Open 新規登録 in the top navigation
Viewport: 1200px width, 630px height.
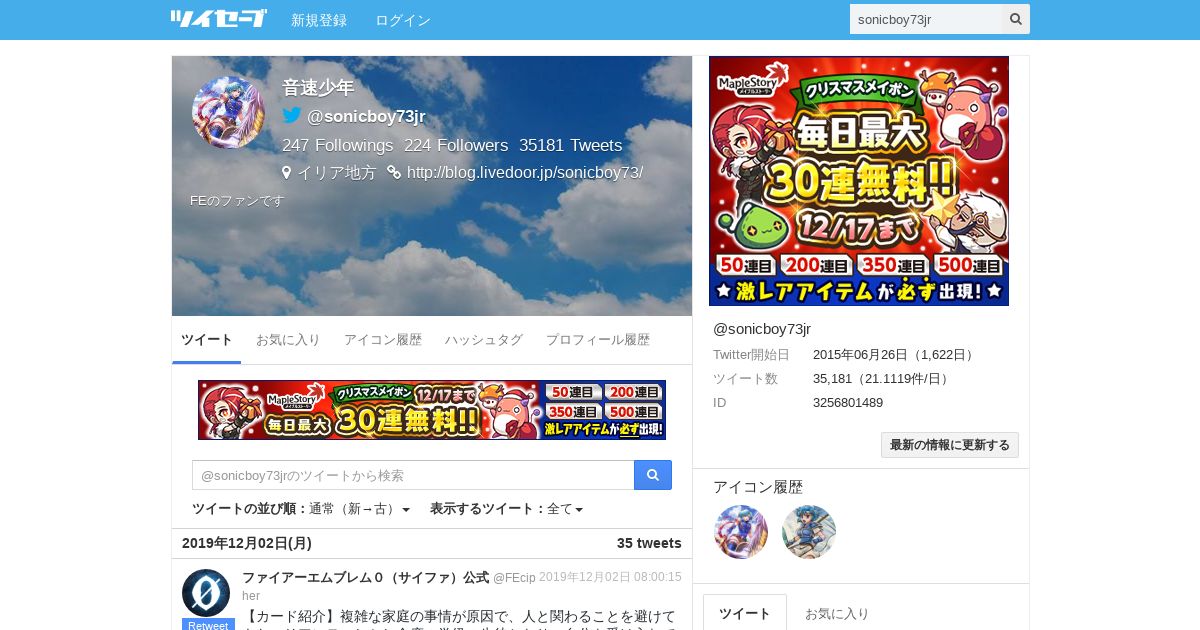(319, 20)
